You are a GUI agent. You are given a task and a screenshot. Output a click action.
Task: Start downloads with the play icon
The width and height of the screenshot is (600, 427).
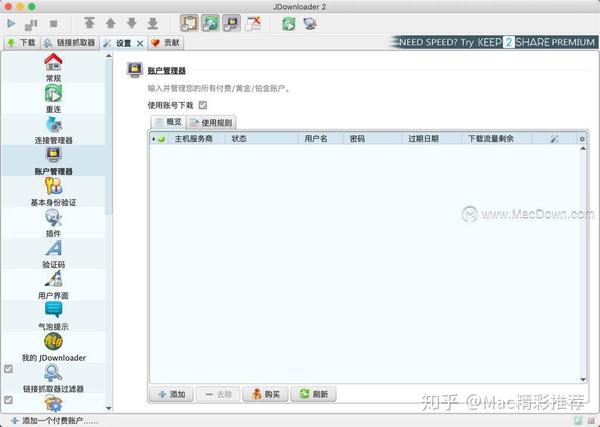point(11,24)
